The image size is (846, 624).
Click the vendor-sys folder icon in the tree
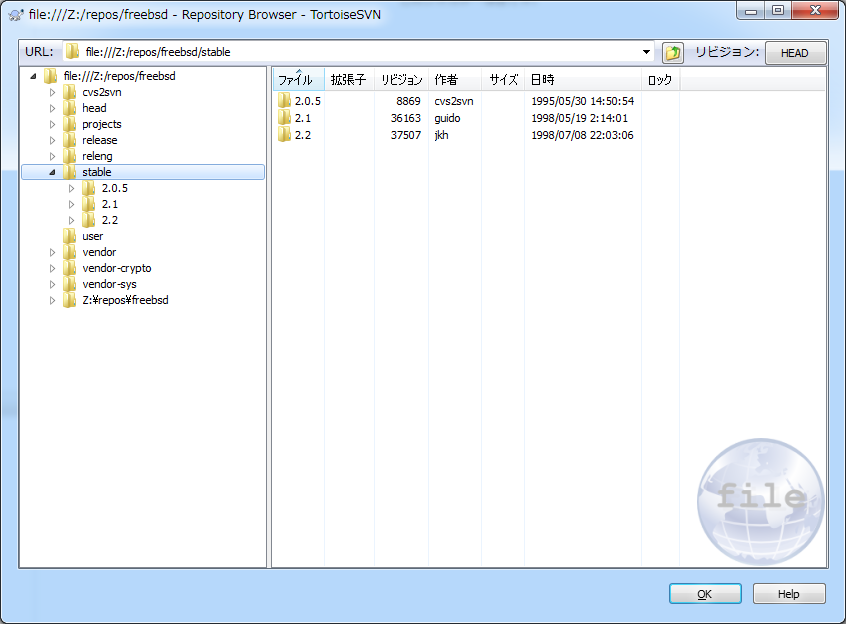coord(70,284)
